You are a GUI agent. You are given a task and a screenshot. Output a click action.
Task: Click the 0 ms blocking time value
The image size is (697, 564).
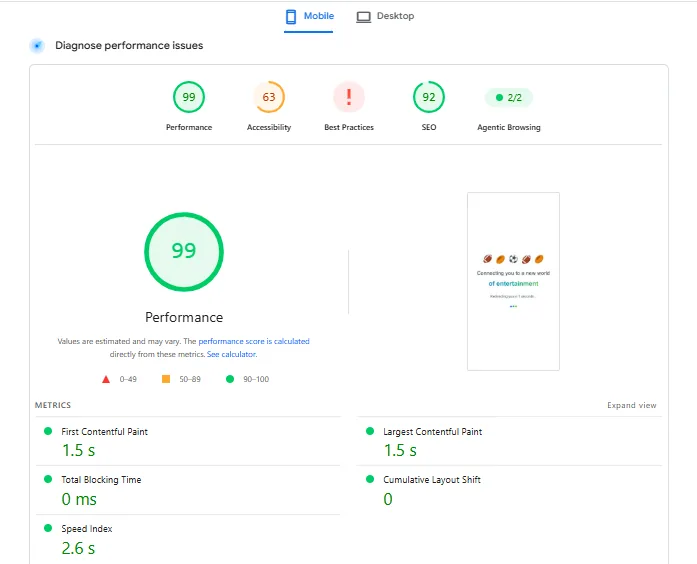(79, 499)
